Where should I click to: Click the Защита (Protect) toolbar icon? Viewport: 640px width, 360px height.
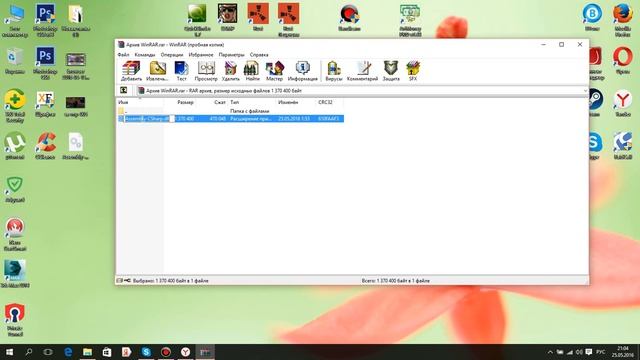point(391,71)
